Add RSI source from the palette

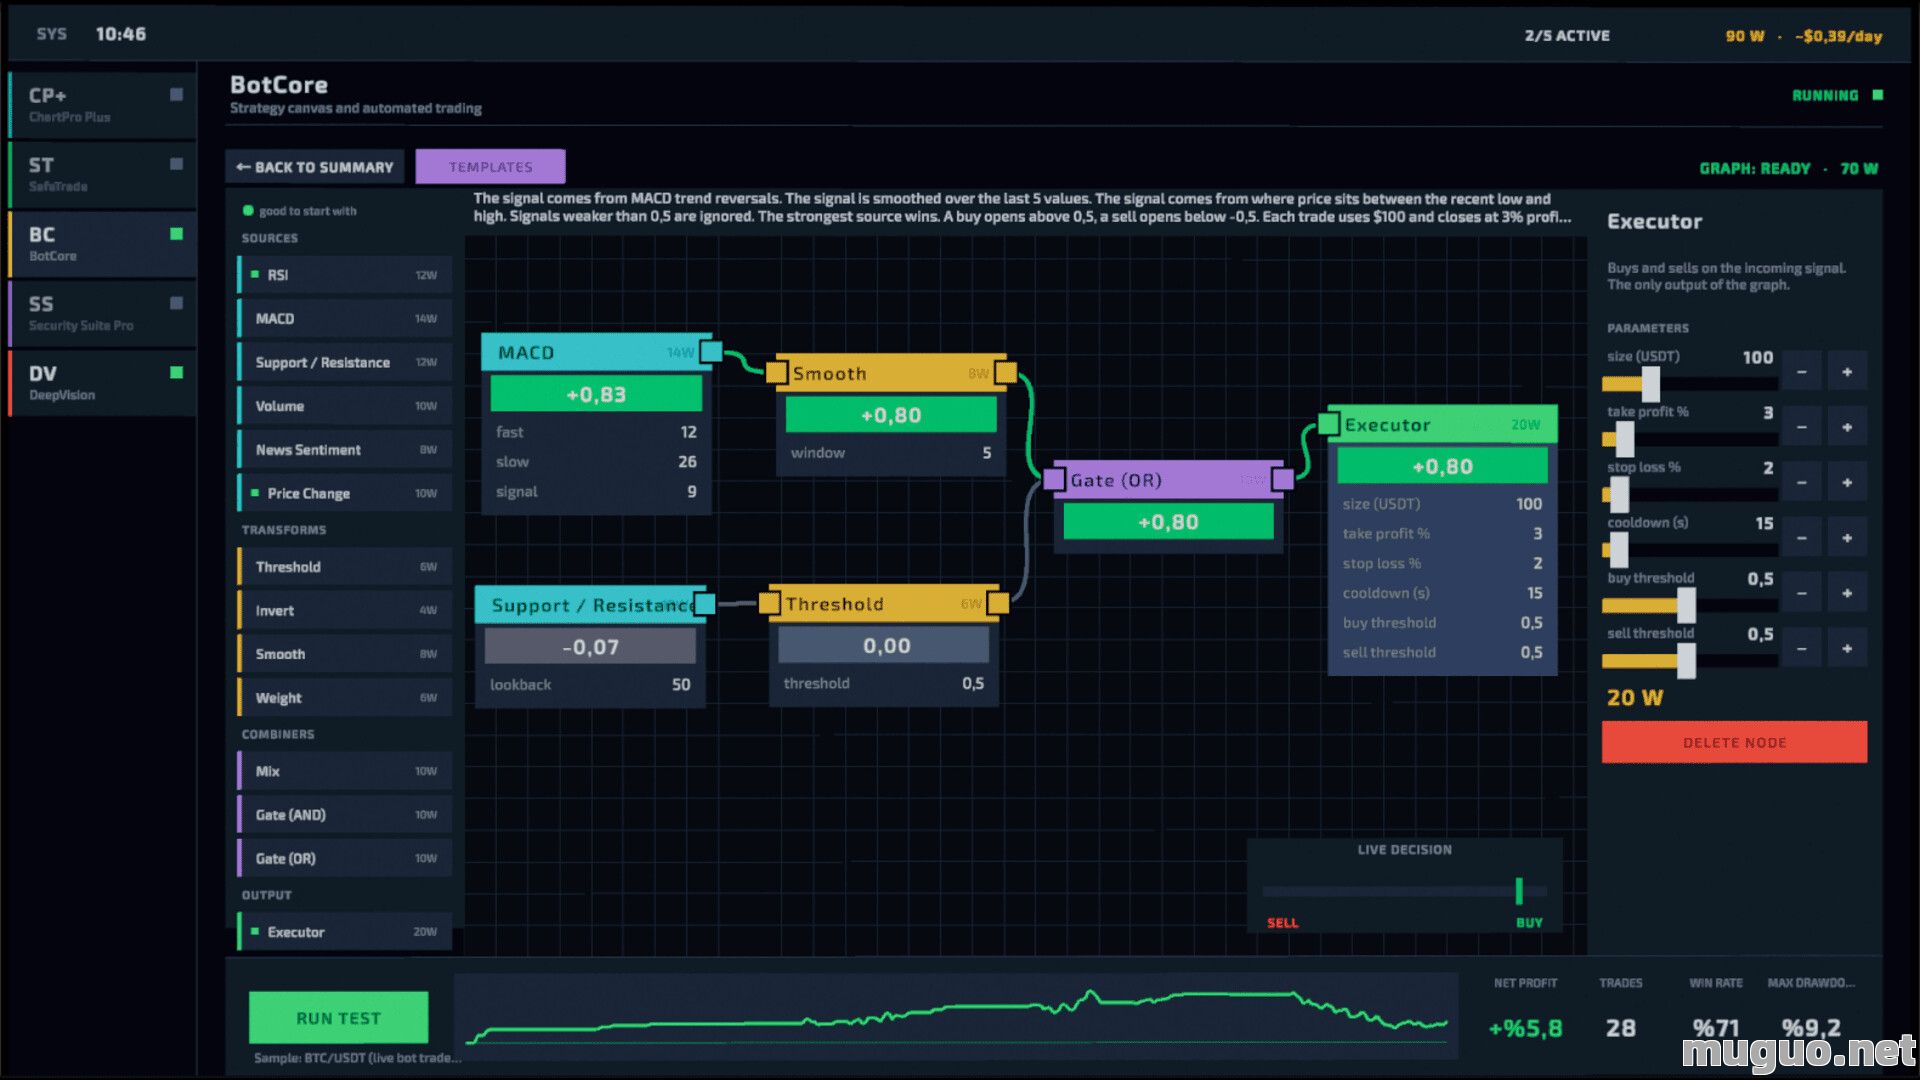345,275
